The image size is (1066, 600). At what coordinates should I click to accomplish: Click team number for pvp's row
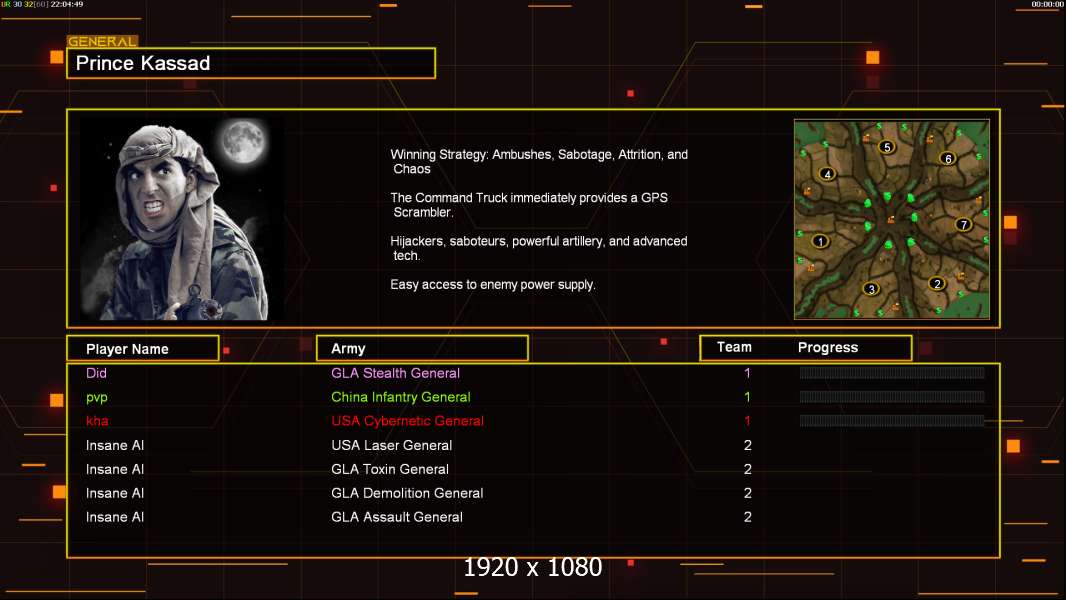[x=747, y=397]
